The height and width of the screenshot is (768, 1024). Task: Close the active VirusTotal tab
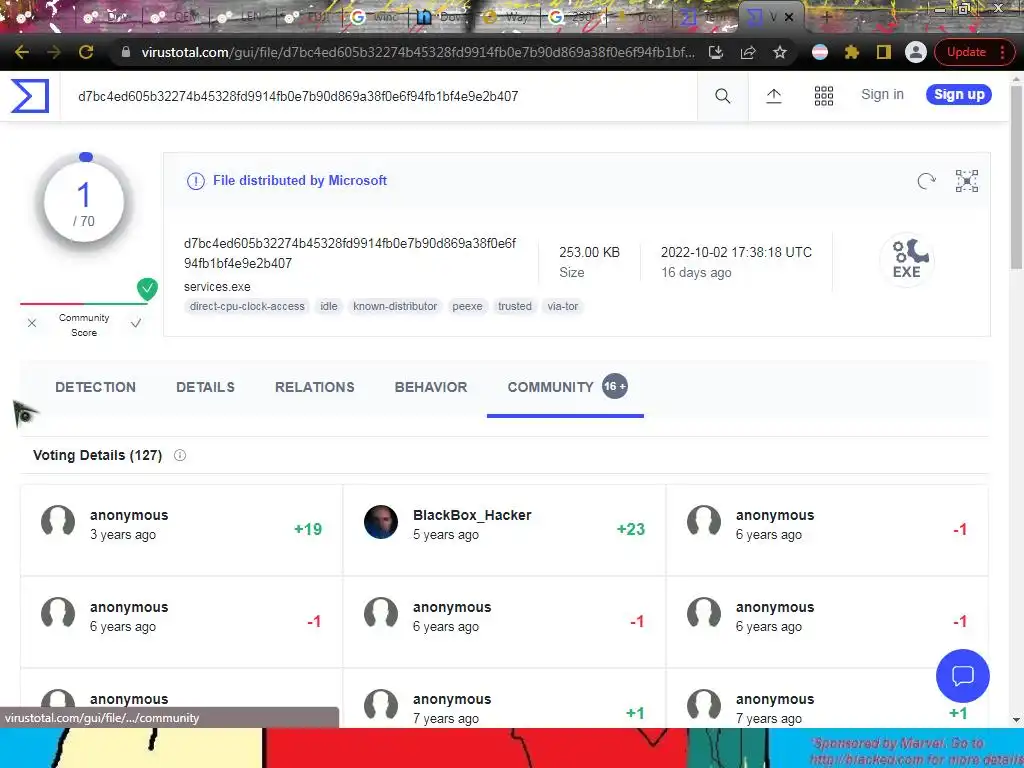click(789, 17)
